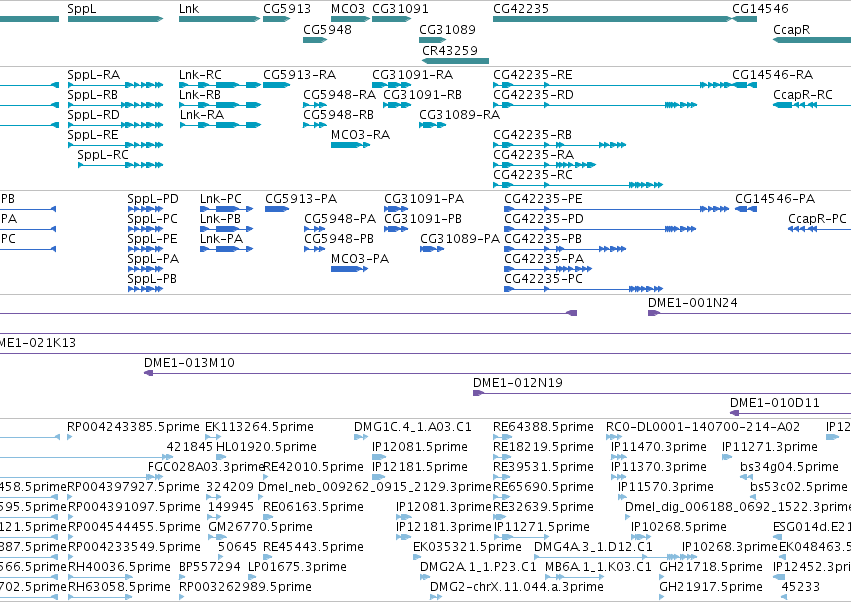851x602 pixels.
Task: Select protein CG42235-PC
Action: pos(583,289)
